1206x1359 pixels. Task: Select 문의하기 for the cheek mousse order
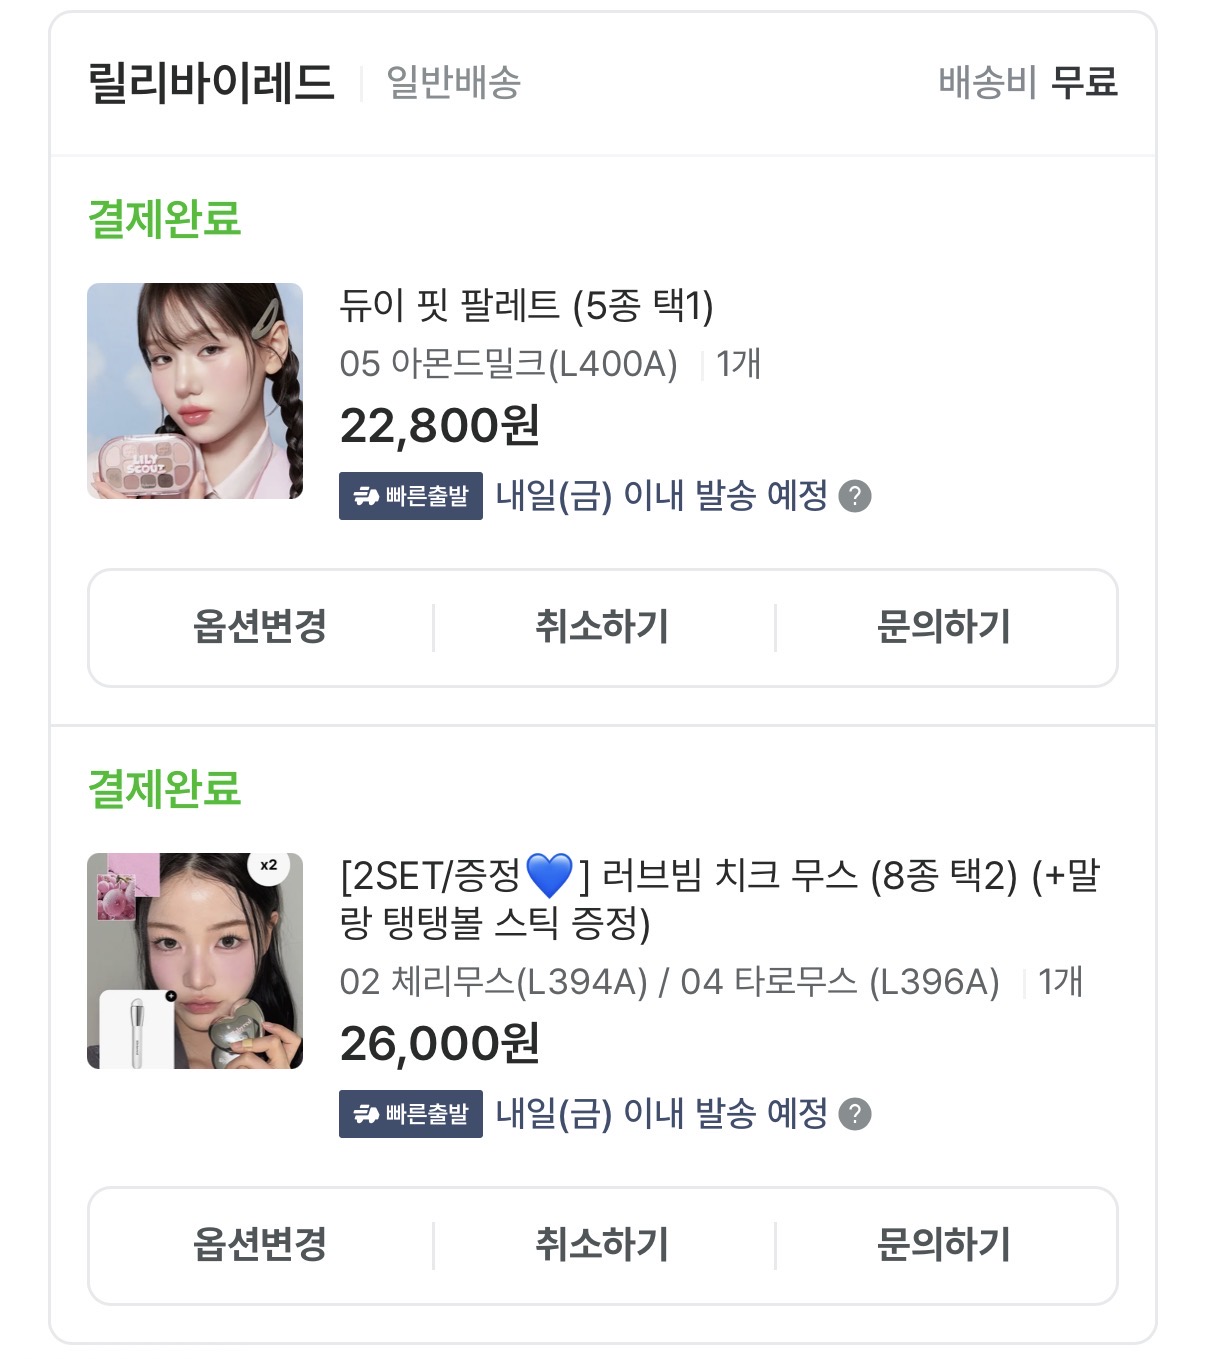[944, 1245]
